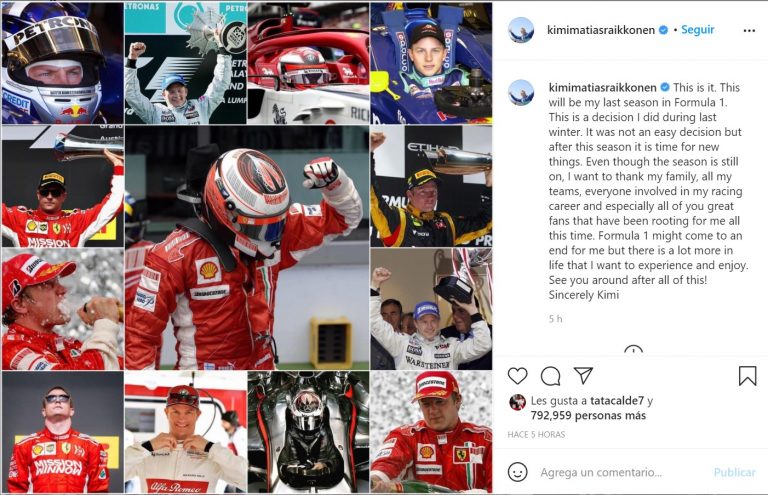
Task: View the 792,959 personas más likes list
Action: (x=588, y=416)
